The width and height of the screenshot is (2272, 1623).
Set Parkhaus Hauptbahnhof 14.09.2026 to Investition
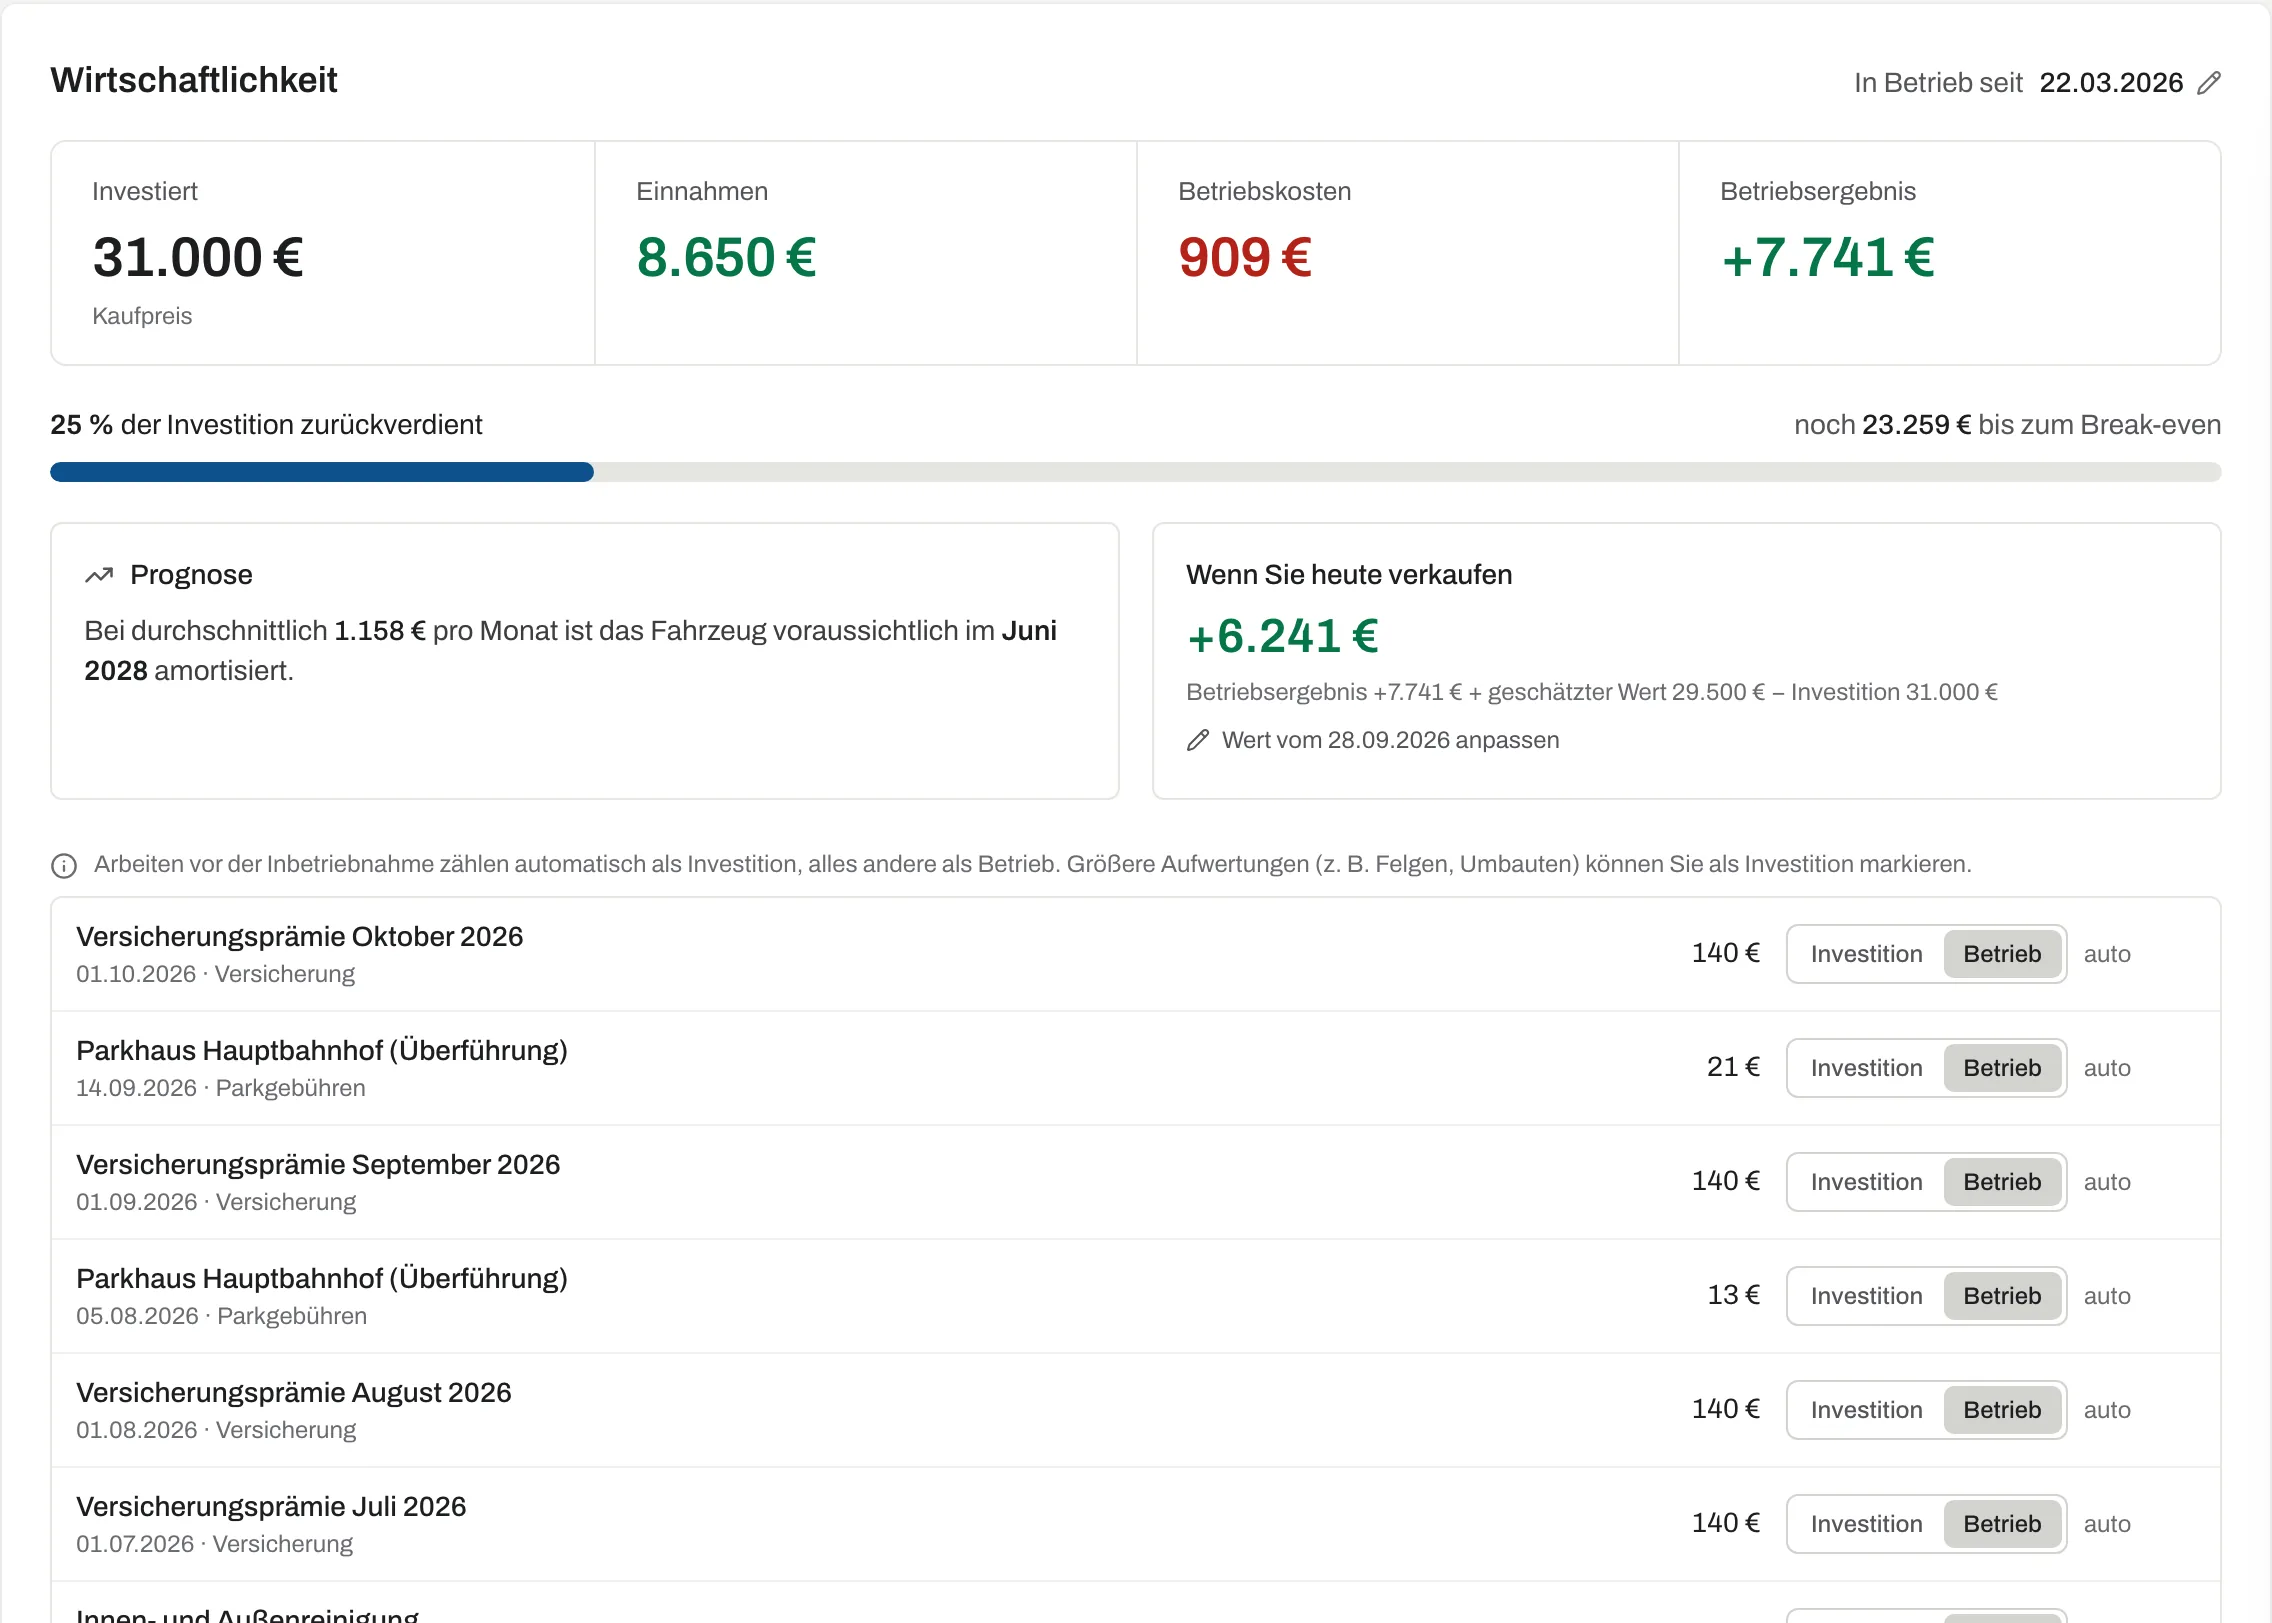coord(1866,1068)
